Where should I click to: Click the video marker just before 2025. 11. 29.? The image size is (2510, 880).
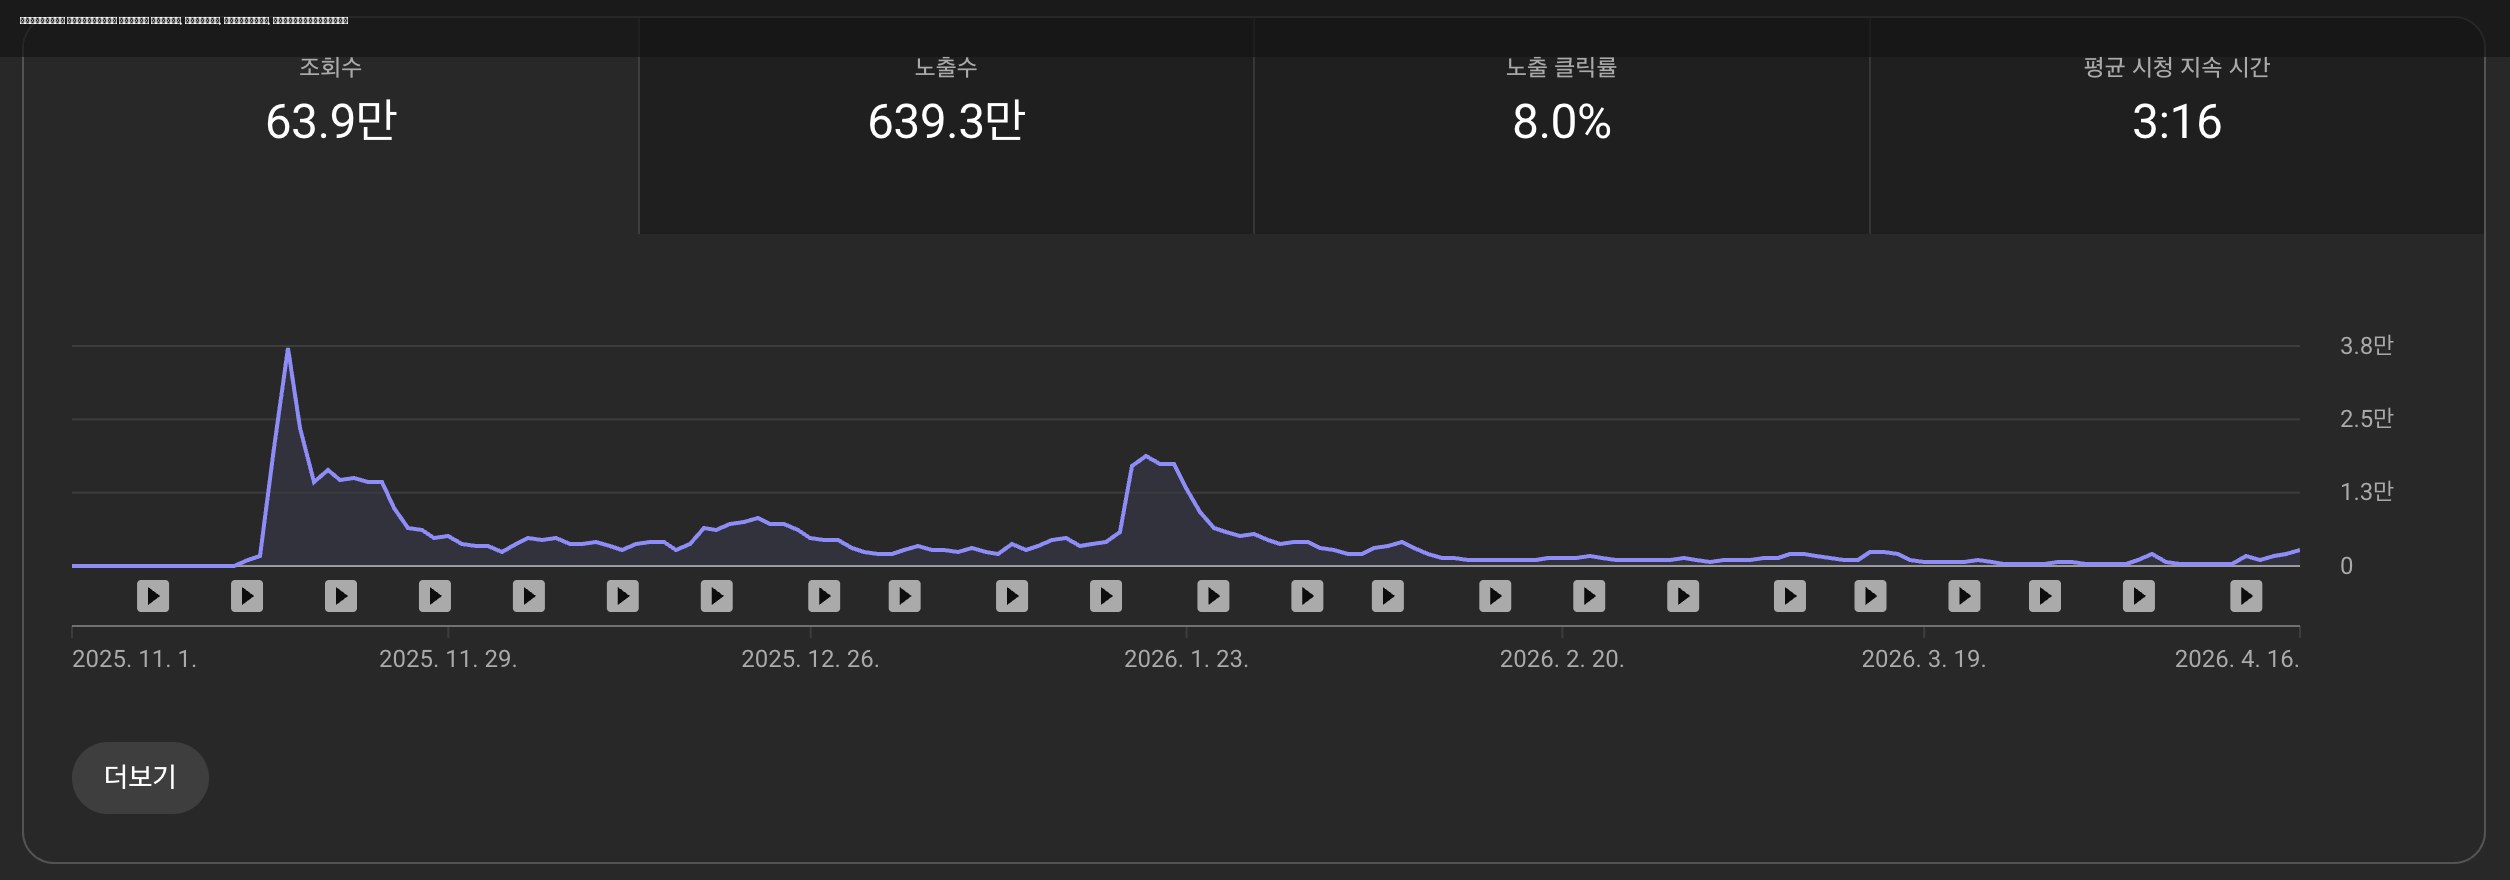point(435,597)
